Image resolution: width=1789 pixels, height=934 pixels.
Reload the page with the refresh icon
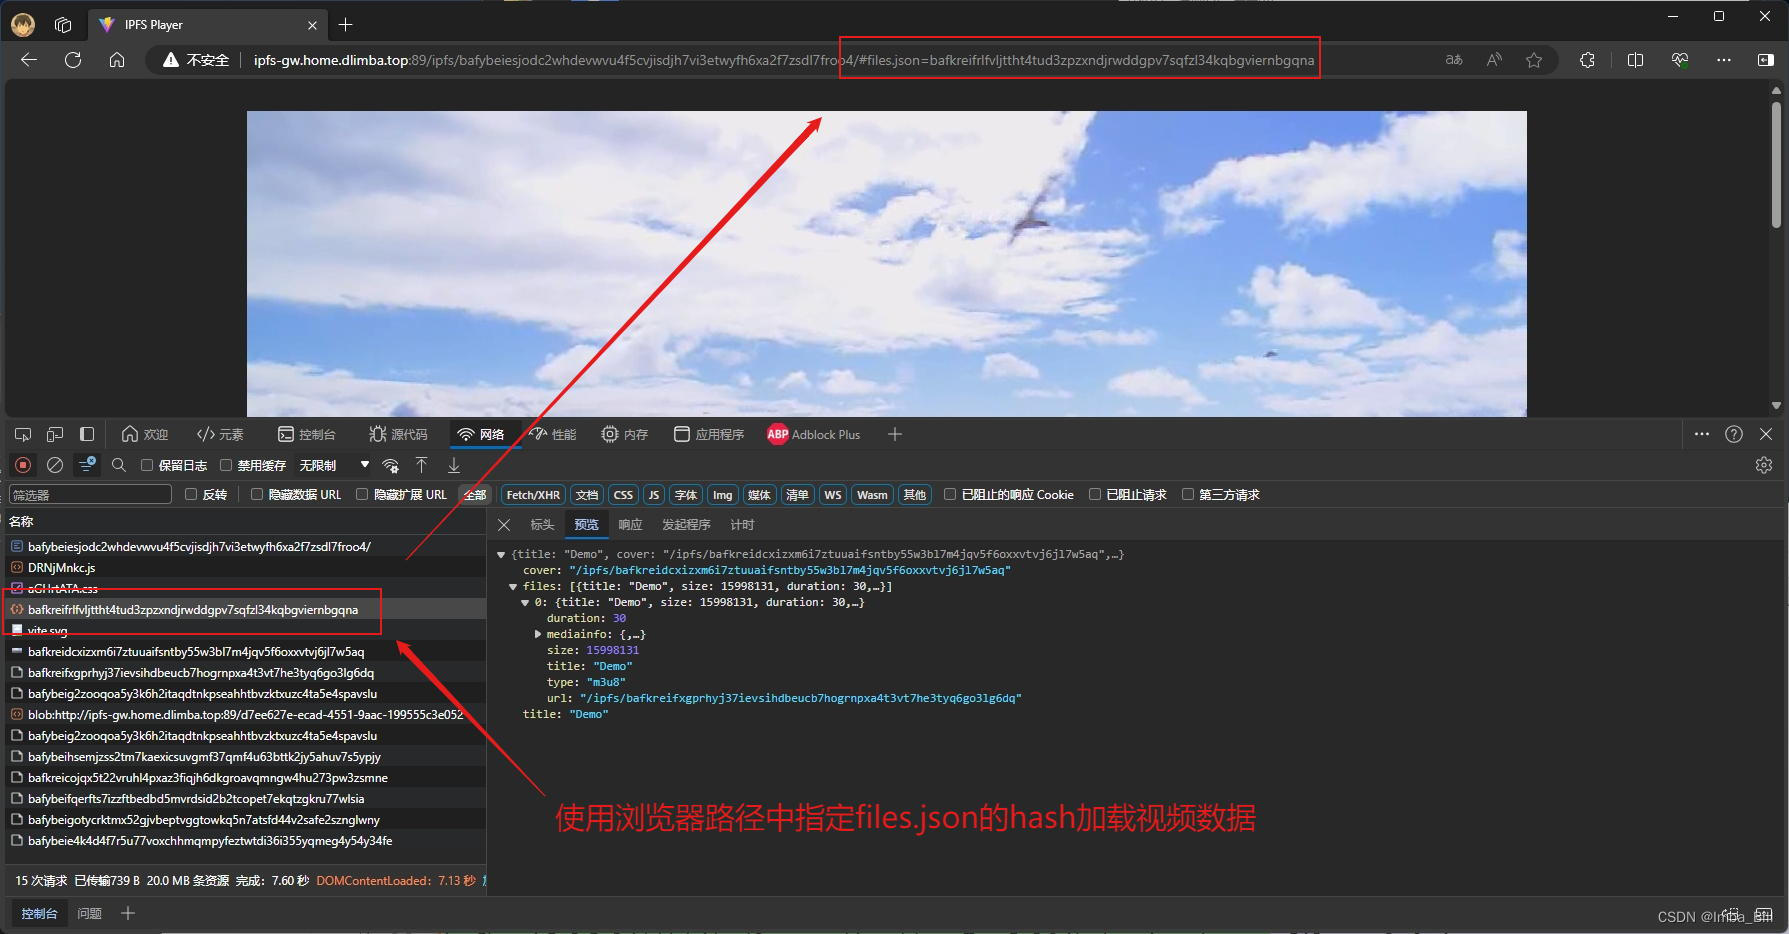(x=73, y=60)
